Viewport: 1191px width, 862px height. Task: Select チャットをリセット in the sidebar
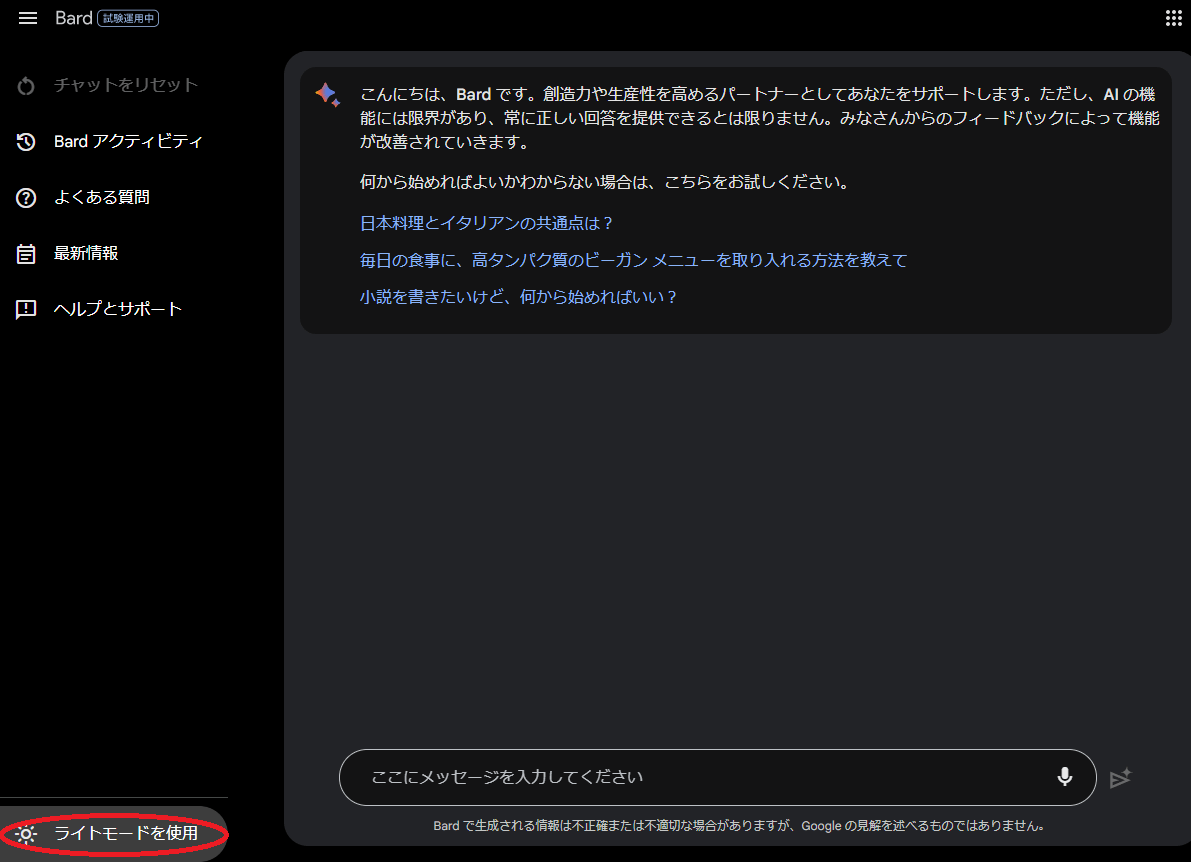coord(126,85)
